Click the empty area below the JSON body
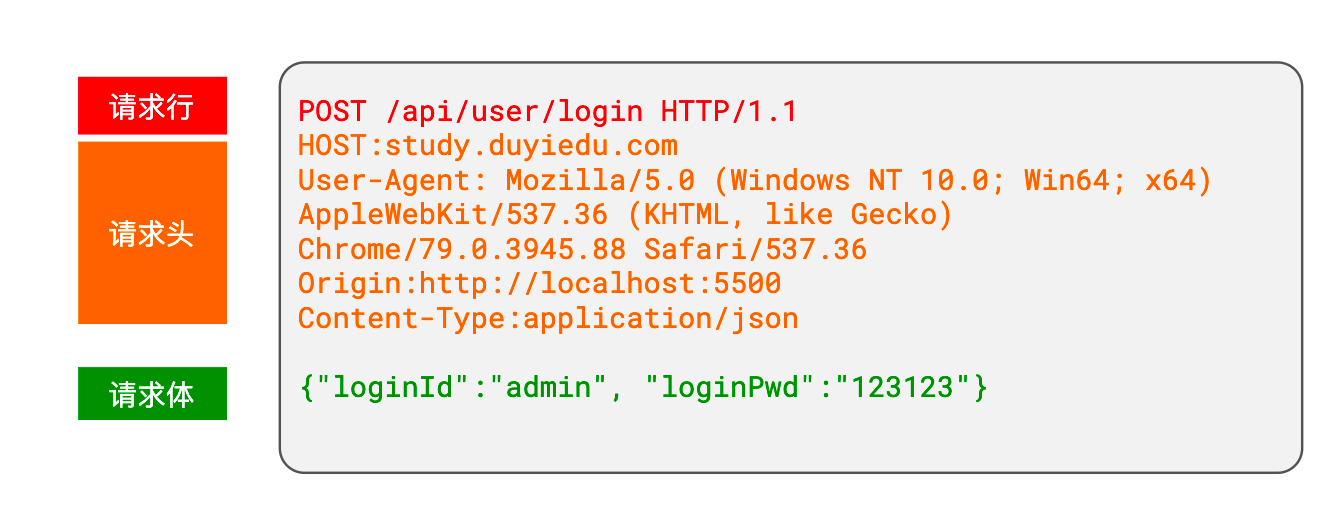 790,438
